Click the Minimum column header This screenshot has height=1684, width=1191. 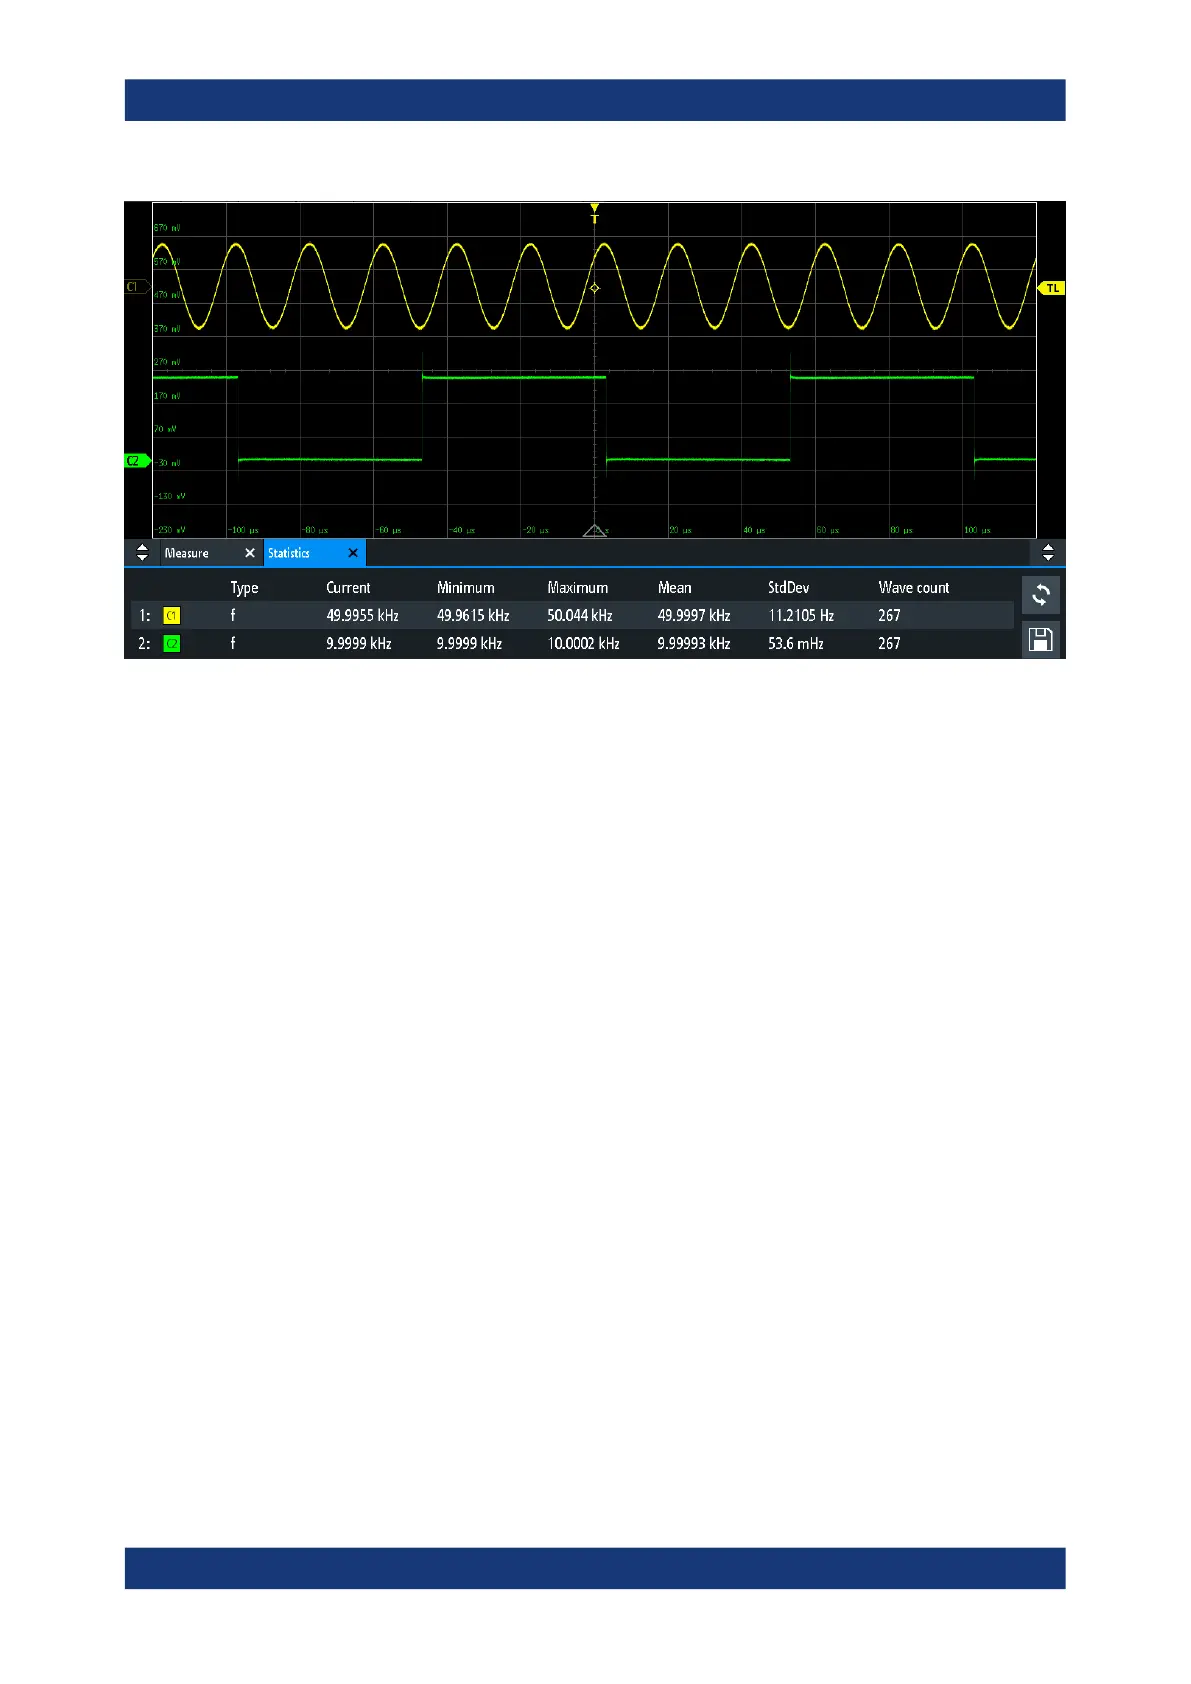click(466, 588)
